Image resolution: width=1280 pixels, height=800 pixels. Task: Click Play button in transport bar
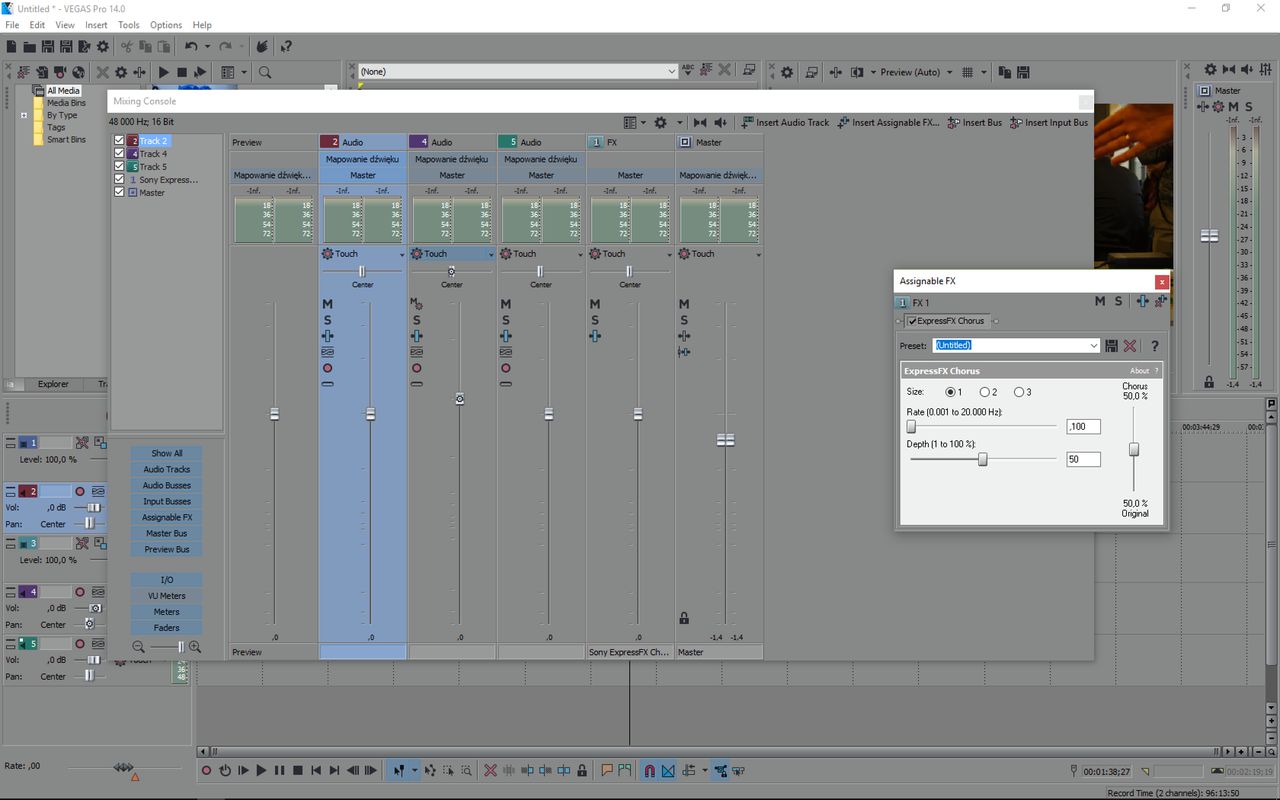[261, 770]
